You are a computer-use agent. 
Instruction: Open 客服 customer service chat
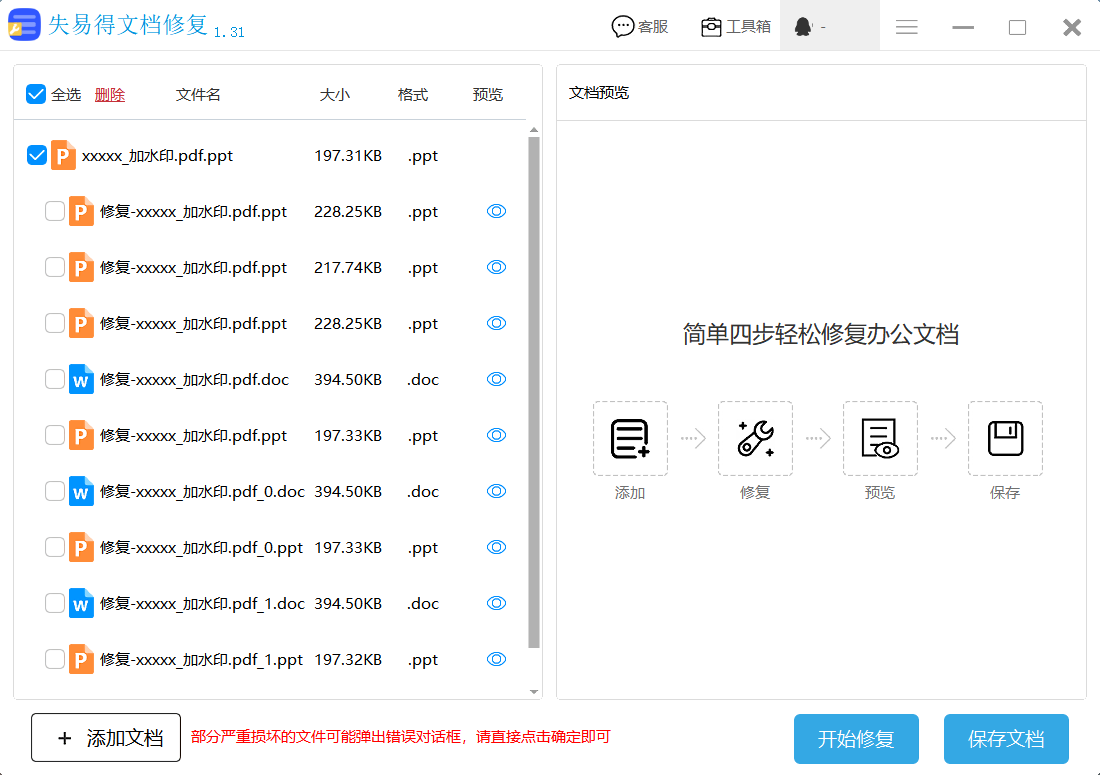click(x=639, y=27)
